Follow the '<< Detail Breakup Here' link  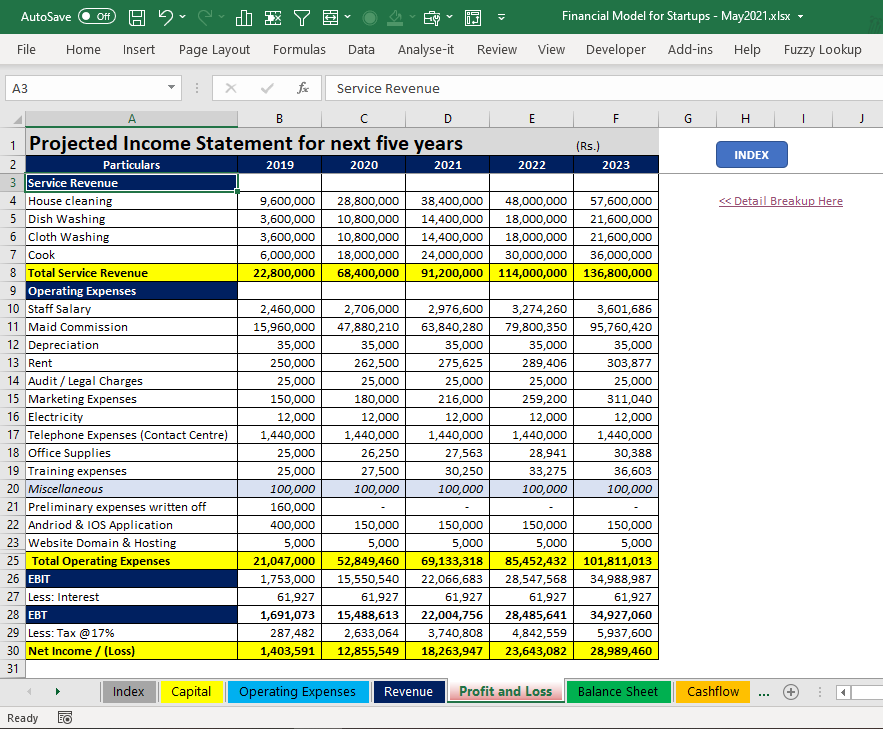pos(781,201)
